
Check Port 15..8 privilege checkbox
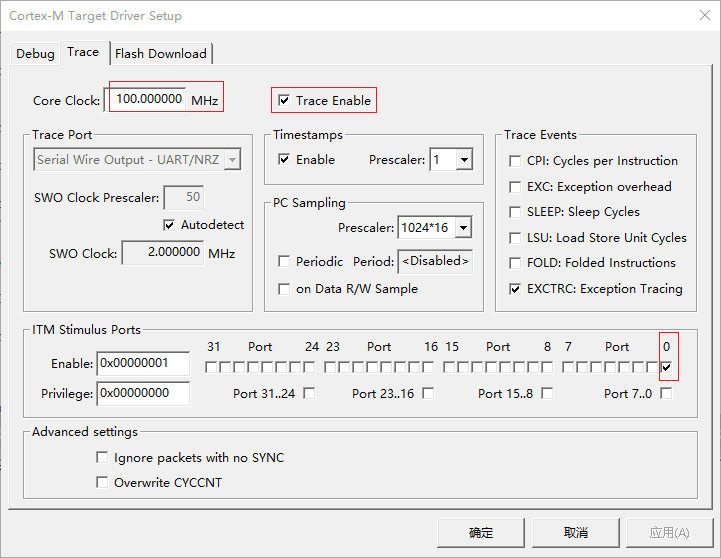point(547,393)
